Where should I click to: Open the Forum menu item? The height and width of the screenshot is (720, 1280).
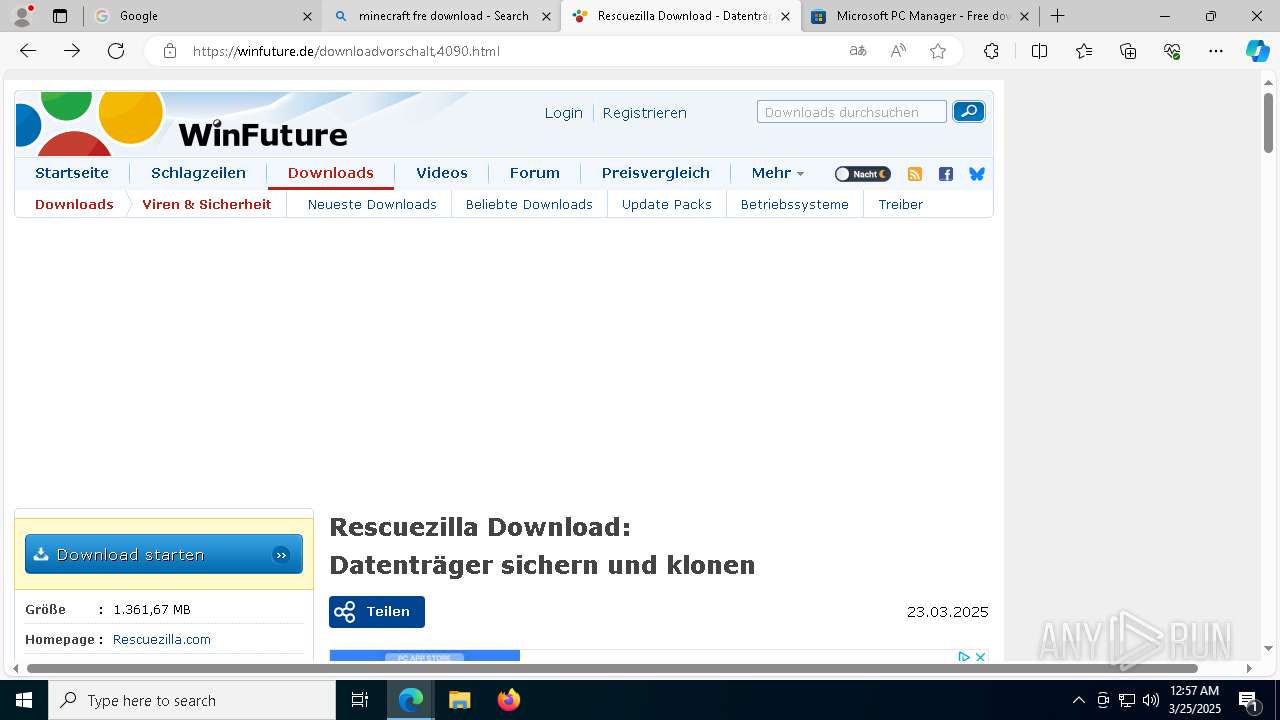535,173
